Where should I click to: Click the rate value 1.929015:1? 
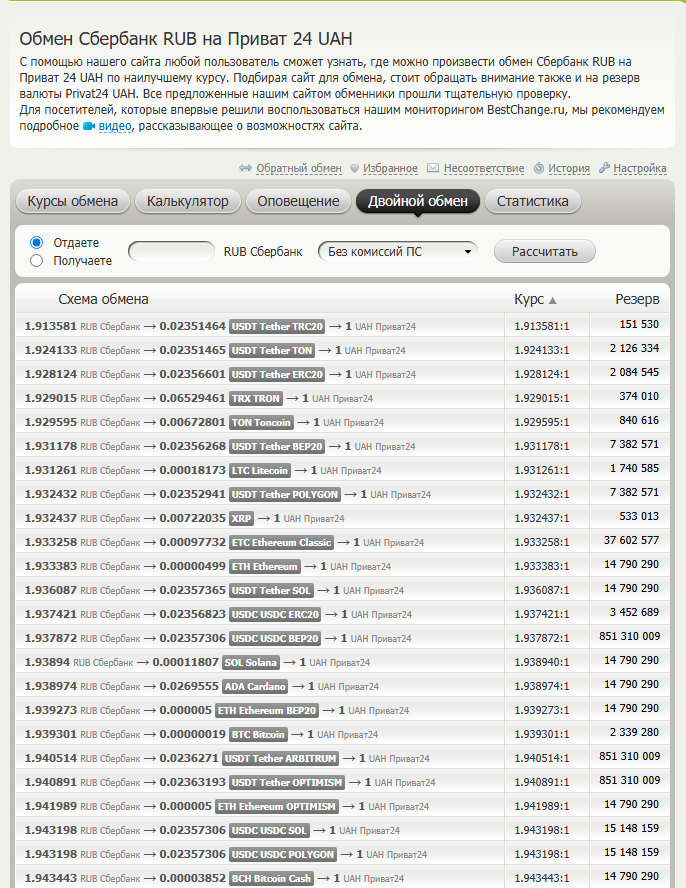tap(542, 398)
